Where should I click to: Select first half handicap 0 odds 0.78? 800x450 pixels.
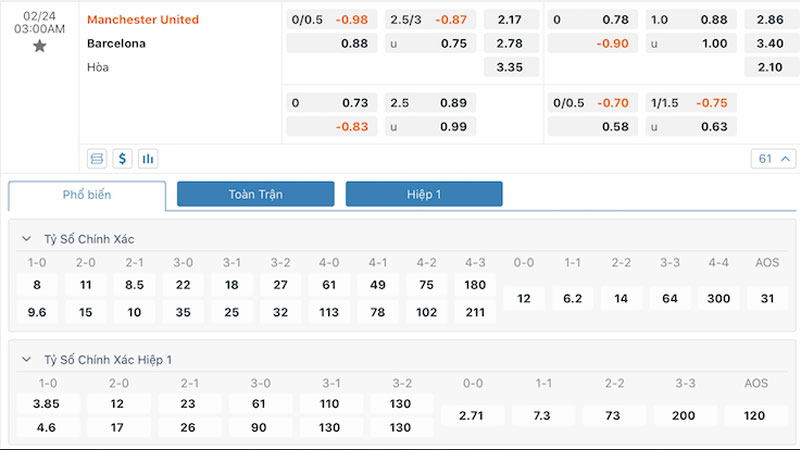[x=592, y=20]
